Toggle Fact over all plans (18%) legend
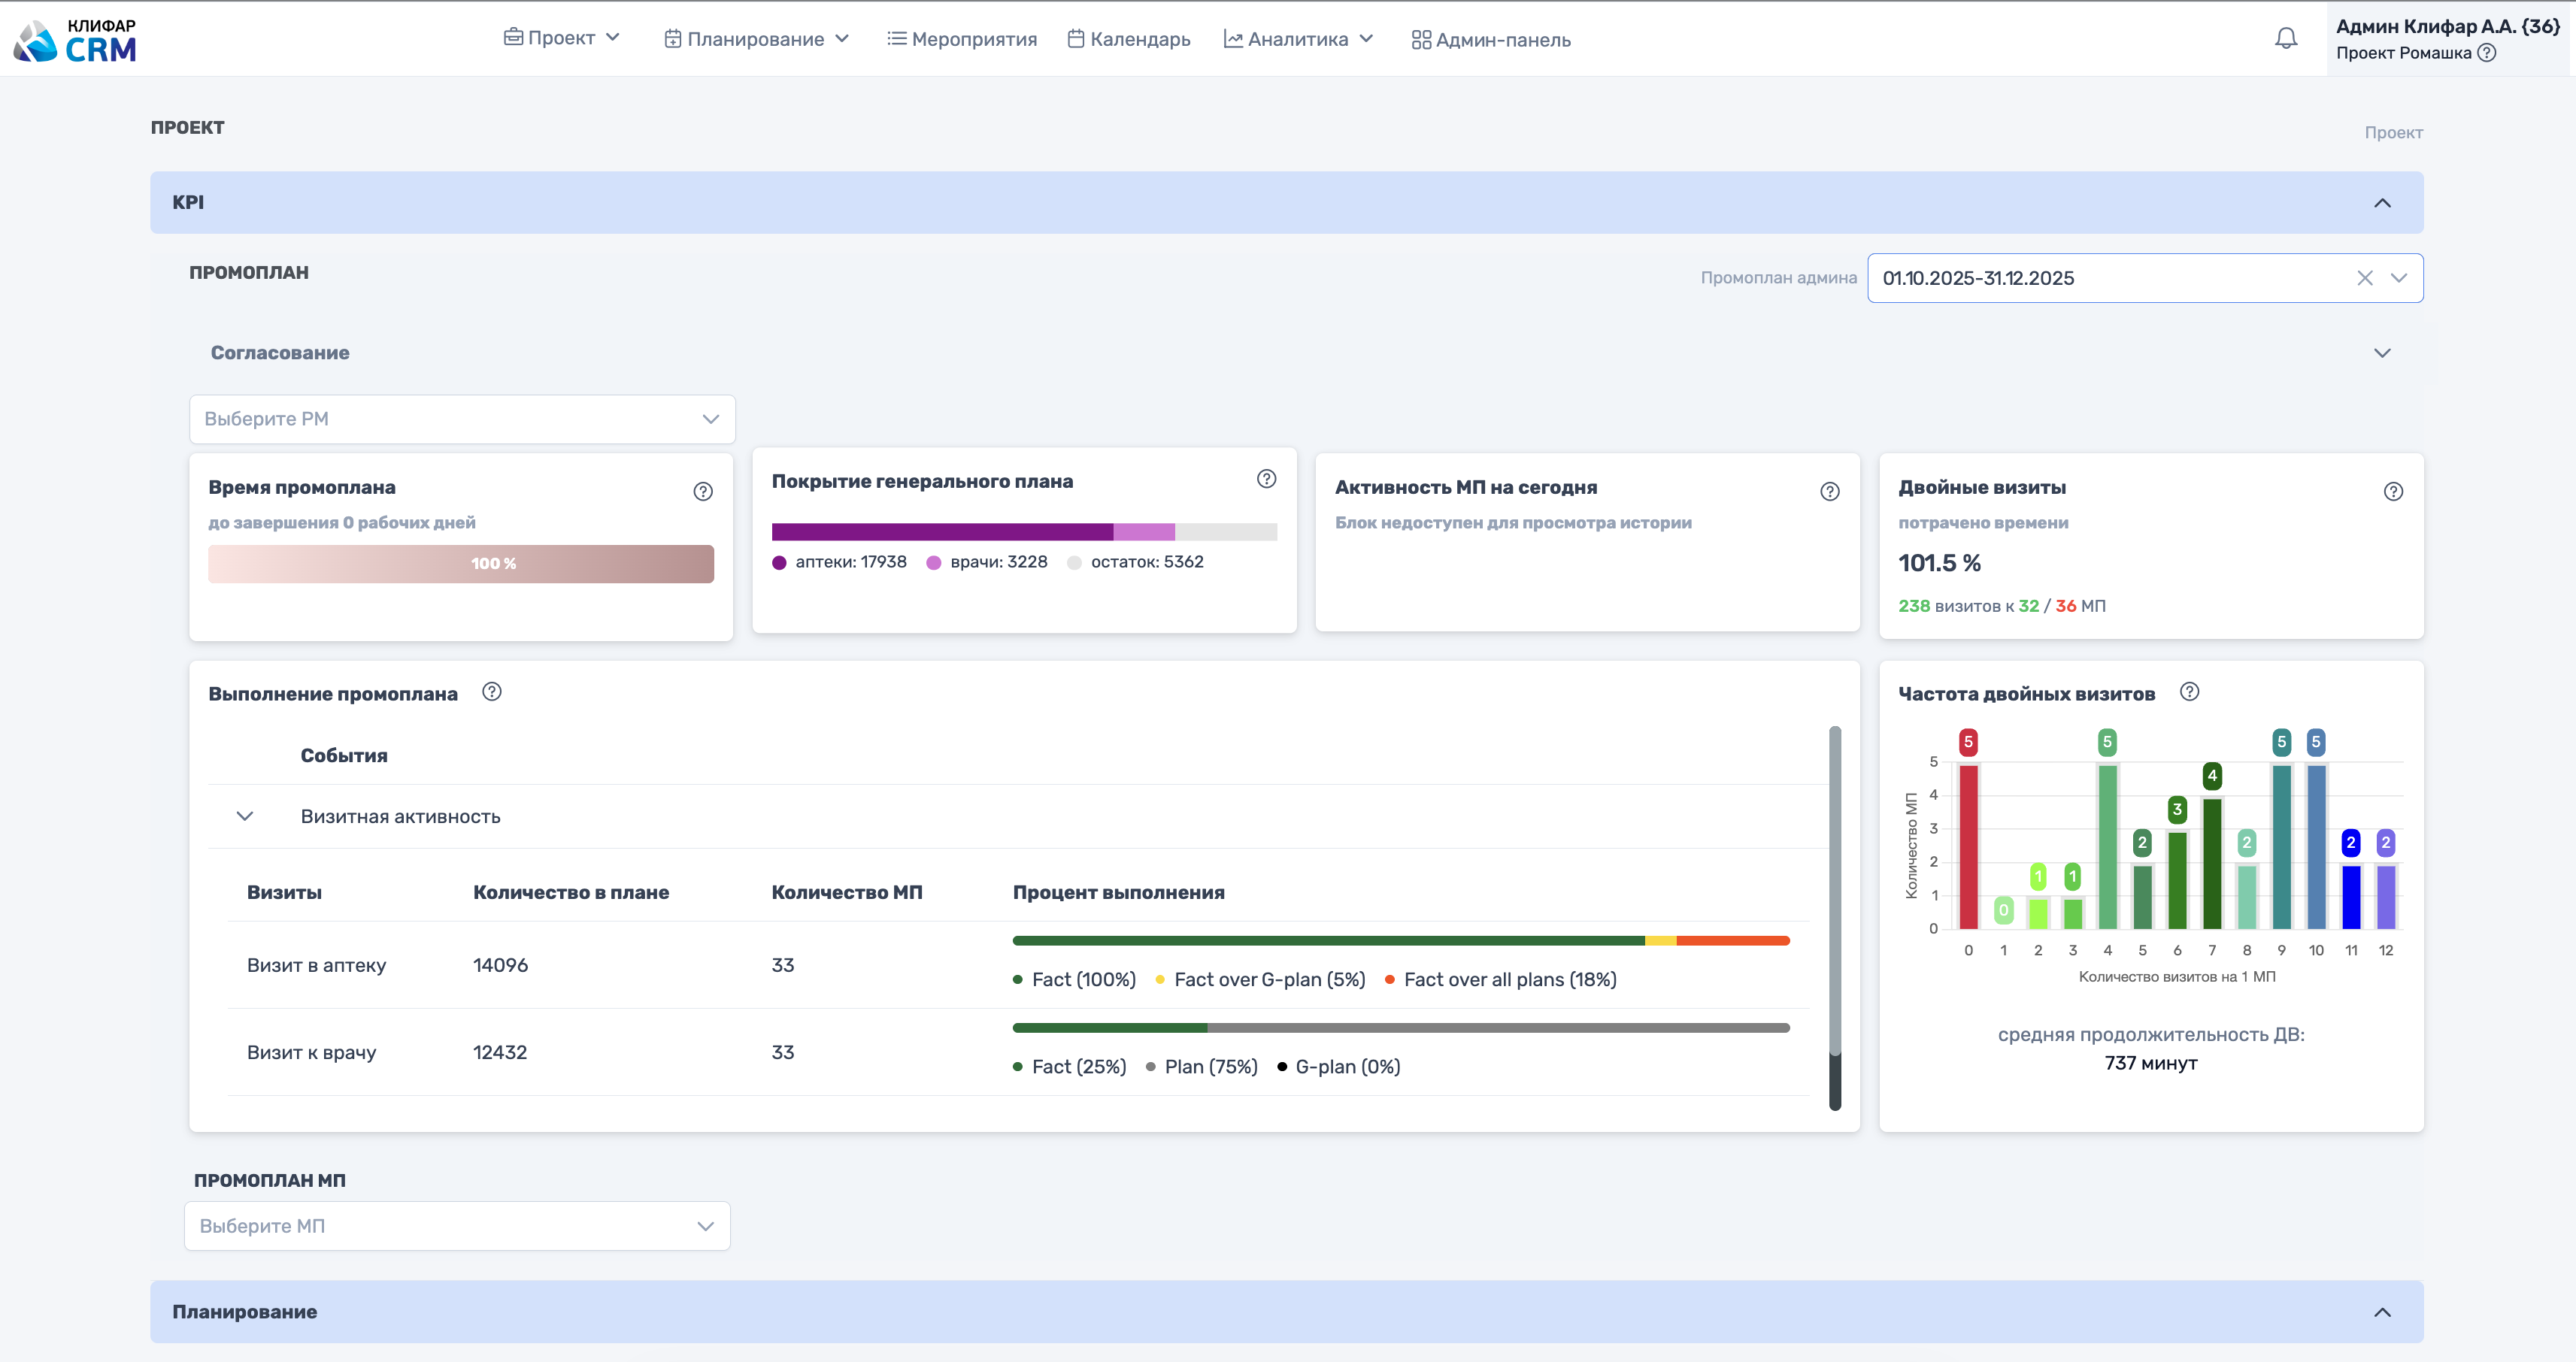 tap(1501, 980)
